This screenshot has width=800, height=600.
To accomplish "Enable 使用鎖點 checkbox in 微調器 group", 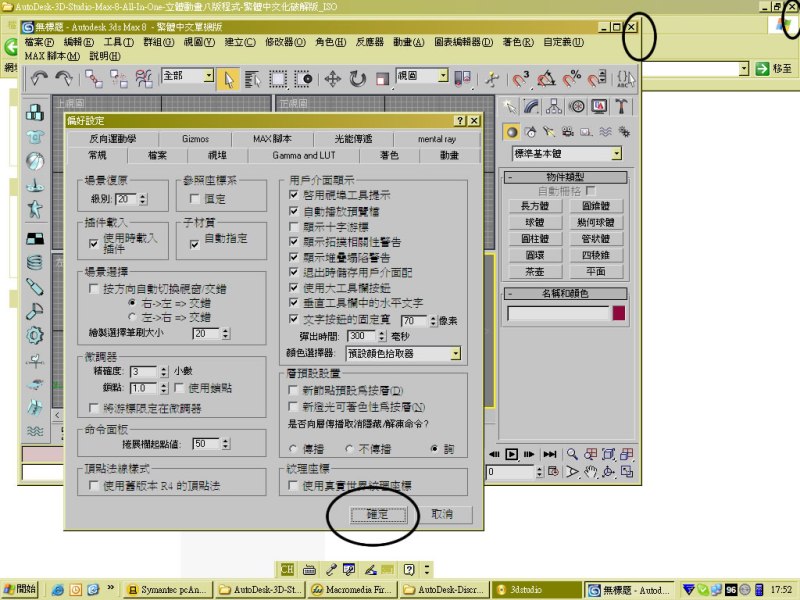I will [x=179, y=388].
